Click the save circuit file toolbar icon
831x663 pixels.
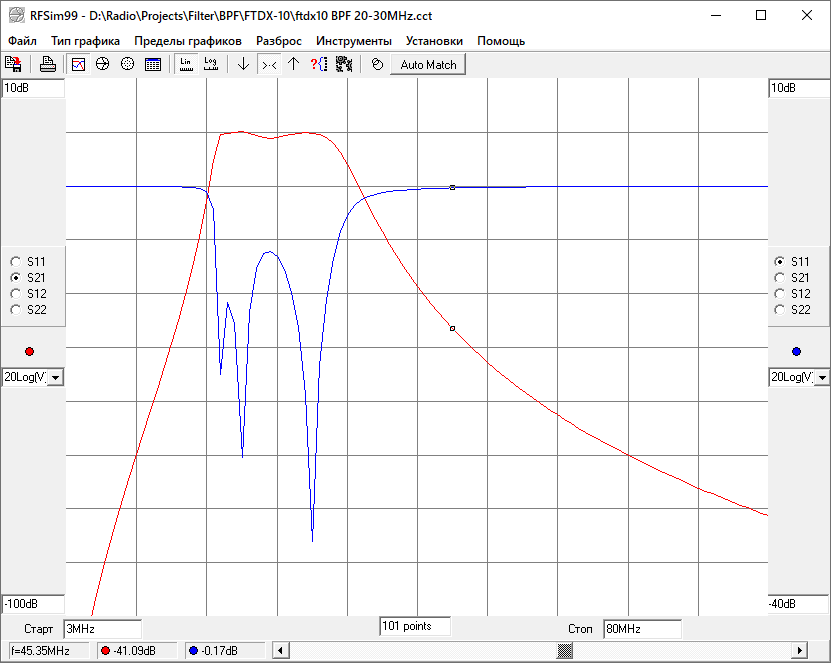click(14, 64)
